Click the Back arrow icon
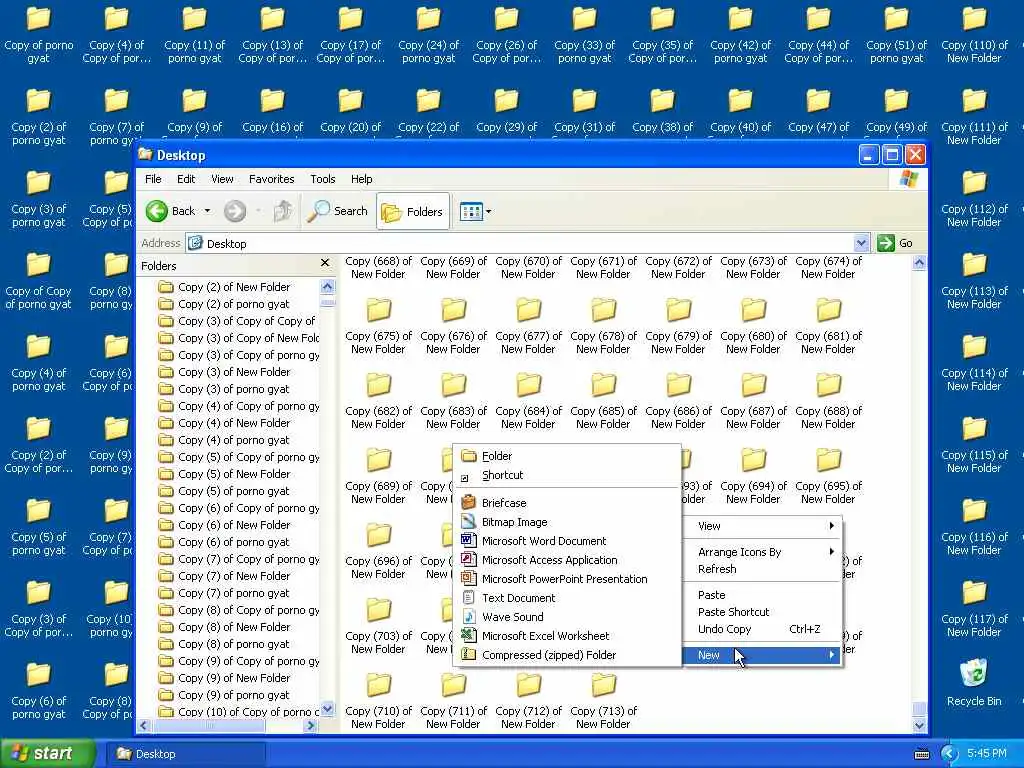 [157, 211]
